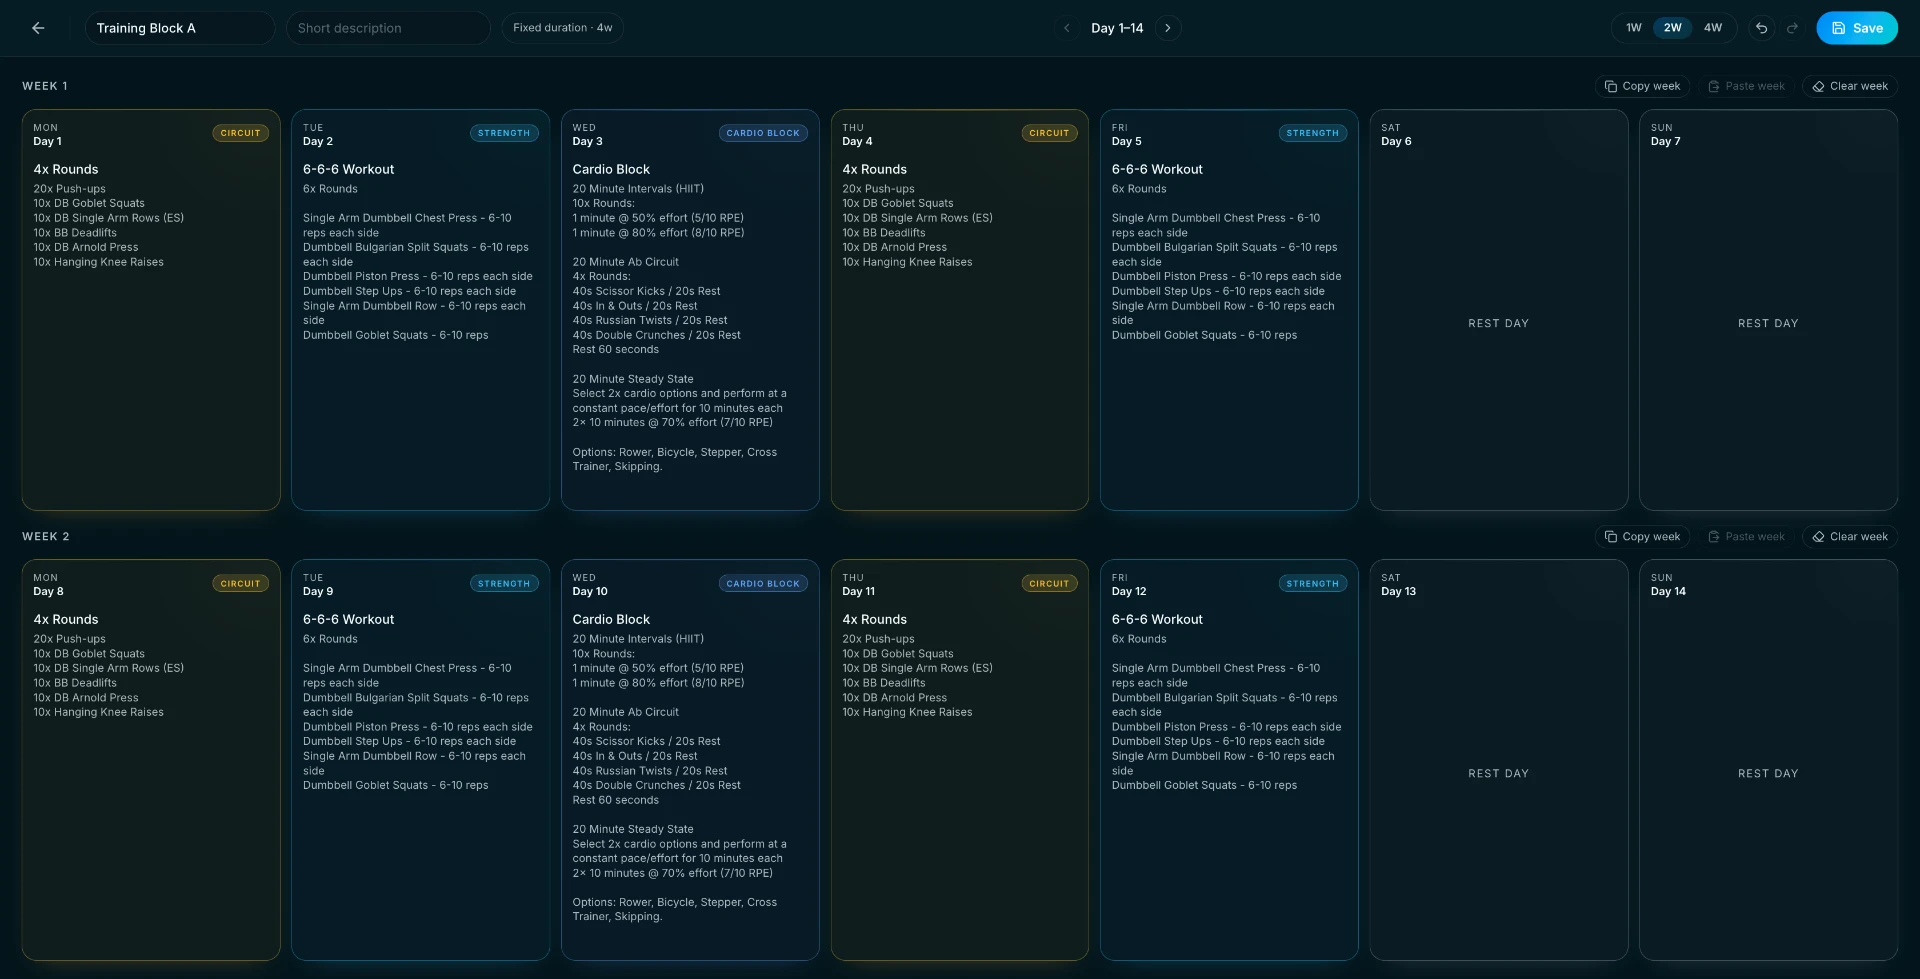
Task: Open the Fixed duration 4w selector
Action: point(562,28)
